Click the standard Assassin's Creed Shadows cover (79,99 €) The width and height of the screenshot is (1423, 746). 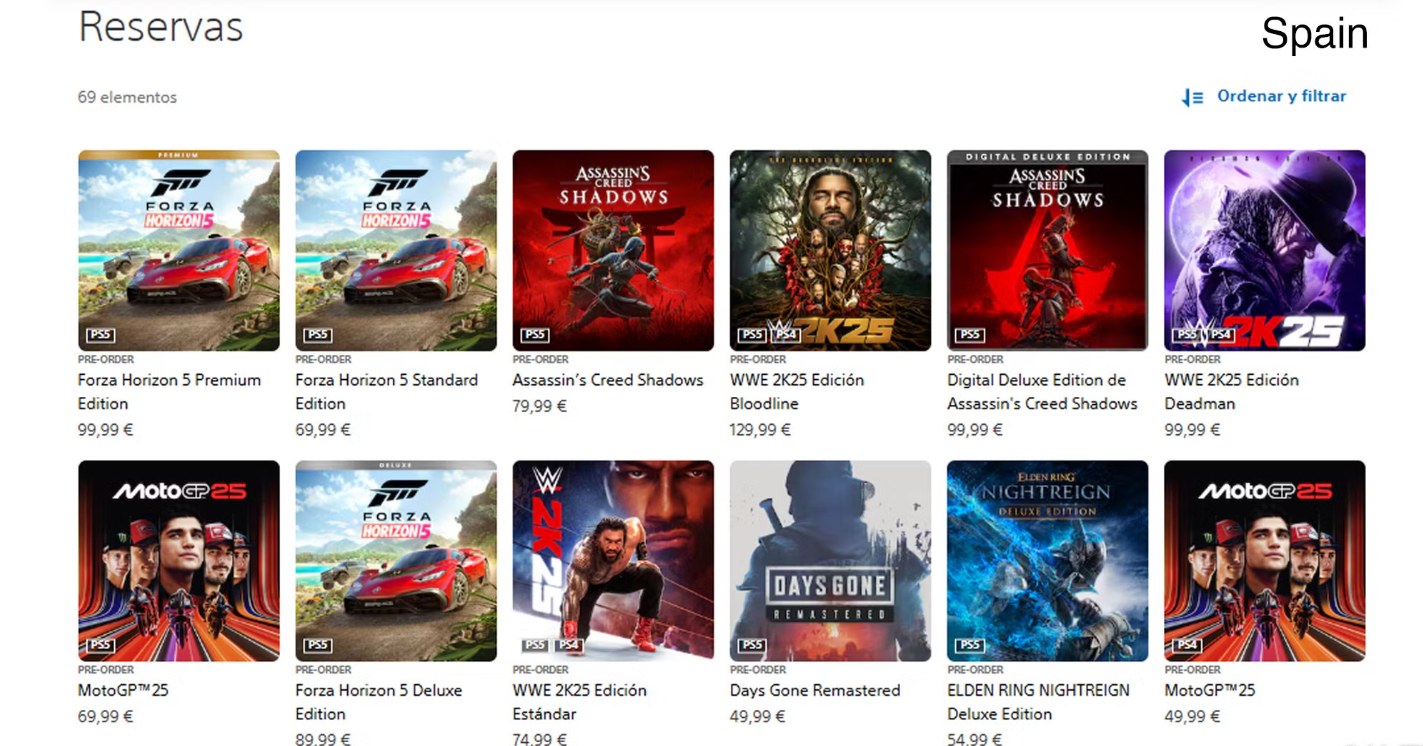coord(613,250)
